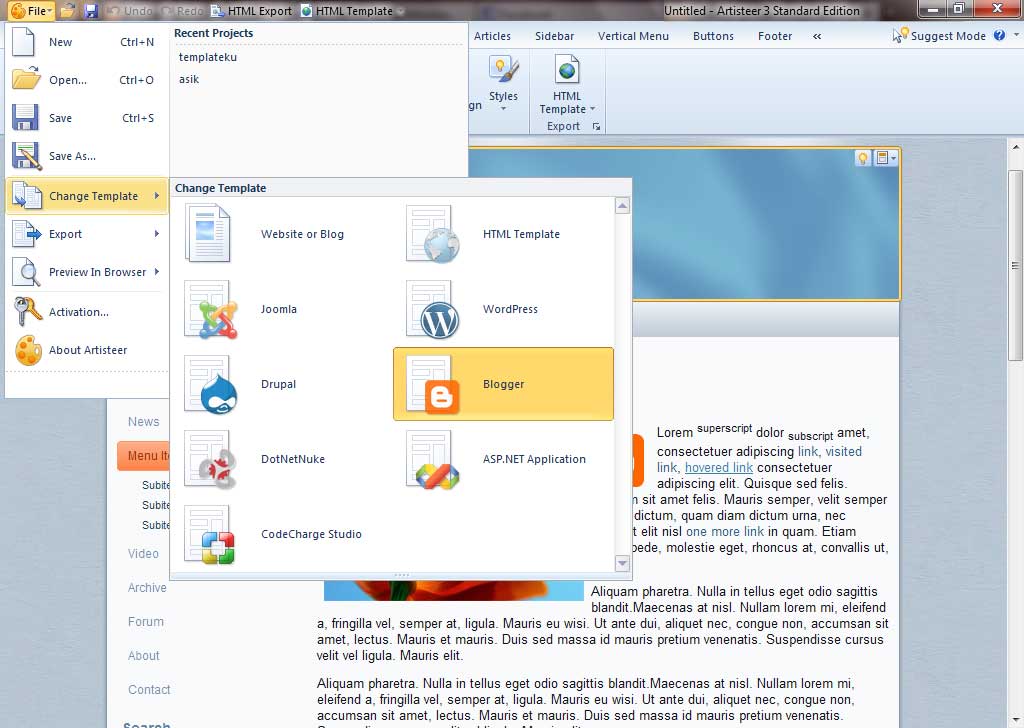Click the News vertical menu item
1024x728 pixels.
(x=144, y=422)
